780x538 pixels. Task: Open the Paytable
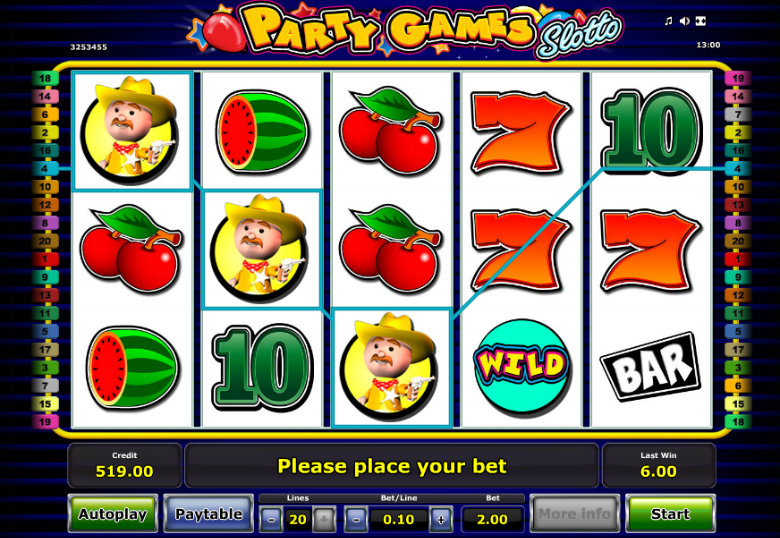point(208,514)
